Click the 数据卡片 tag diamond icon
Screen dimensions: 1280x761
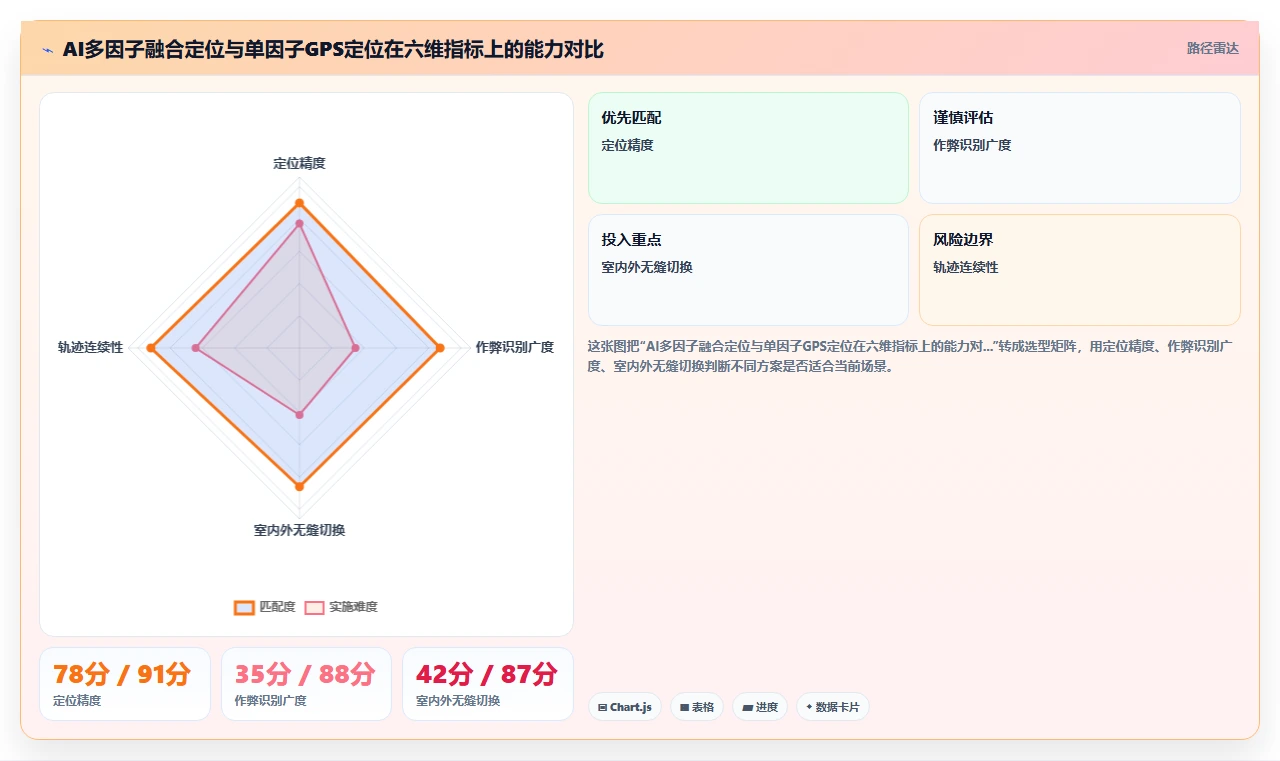(x=809, y=707)
